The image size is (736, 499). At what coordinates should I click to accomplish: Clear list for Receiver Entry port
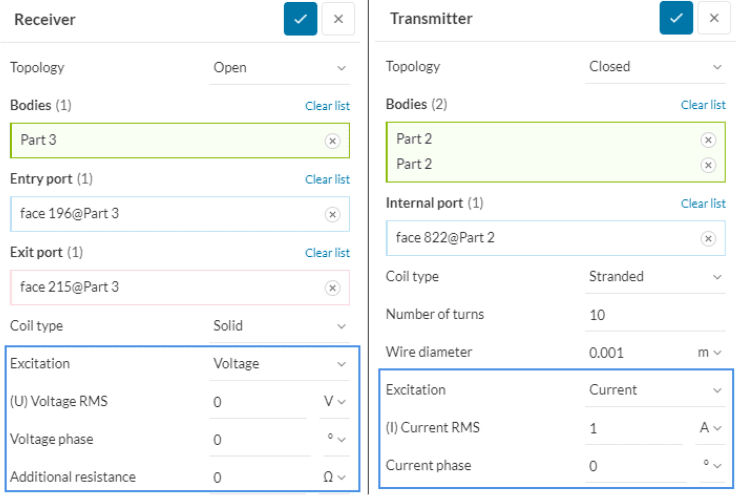coord(327,180)
